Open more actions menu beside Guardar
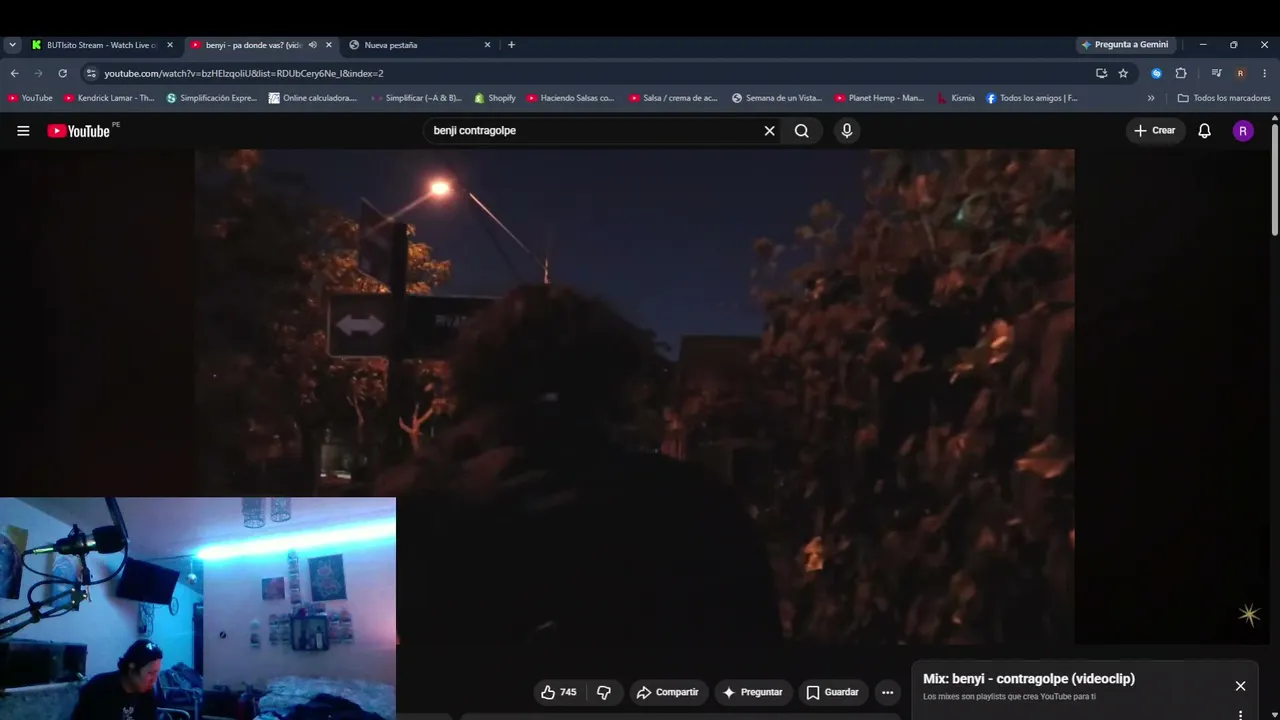The height and width of the screenshot is (720, 1280). [887, 692]
